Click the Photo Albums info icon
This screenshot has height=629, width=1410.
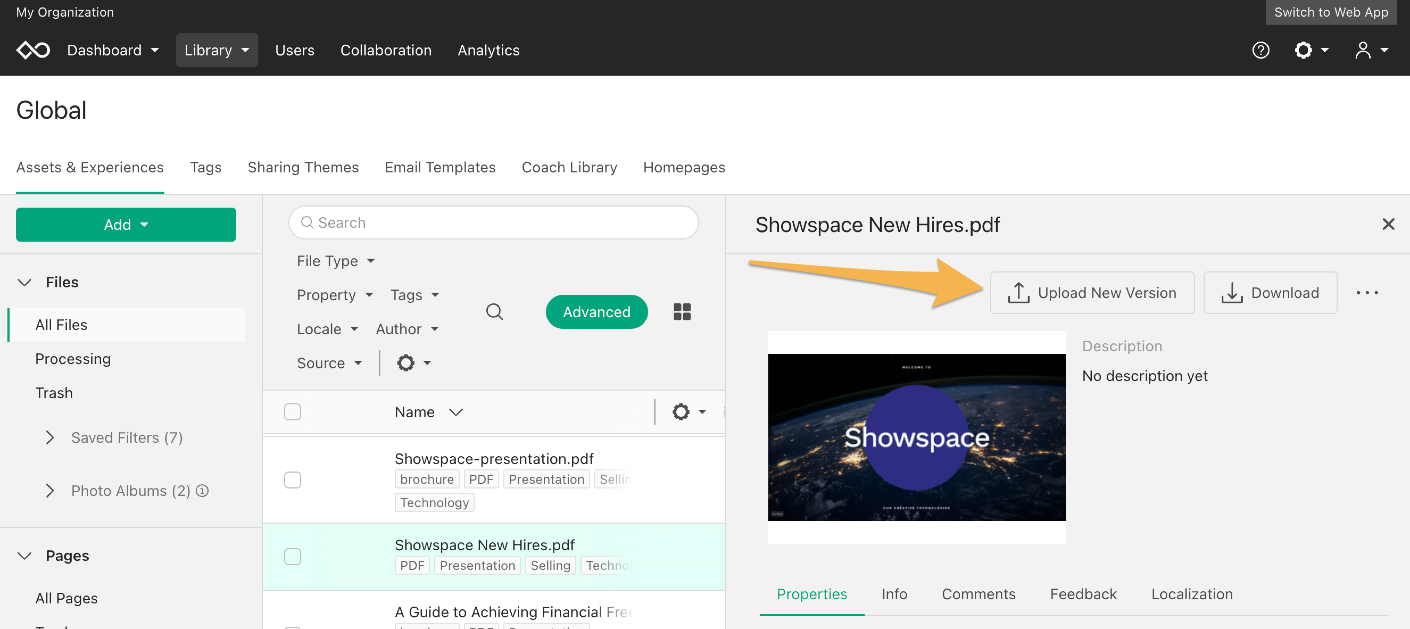(202, 491)
